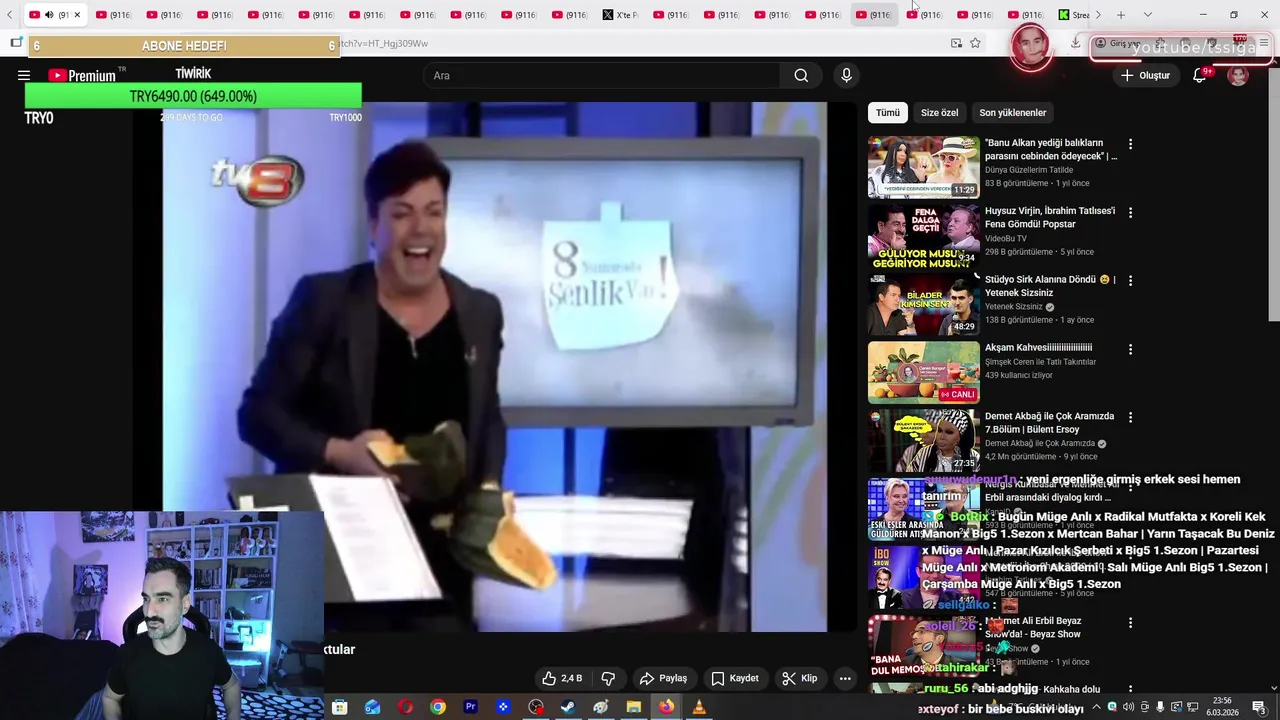Create a clip with Klip
Image resolution: width=1280 pixels, height=720 pixels.
(799, 678)
